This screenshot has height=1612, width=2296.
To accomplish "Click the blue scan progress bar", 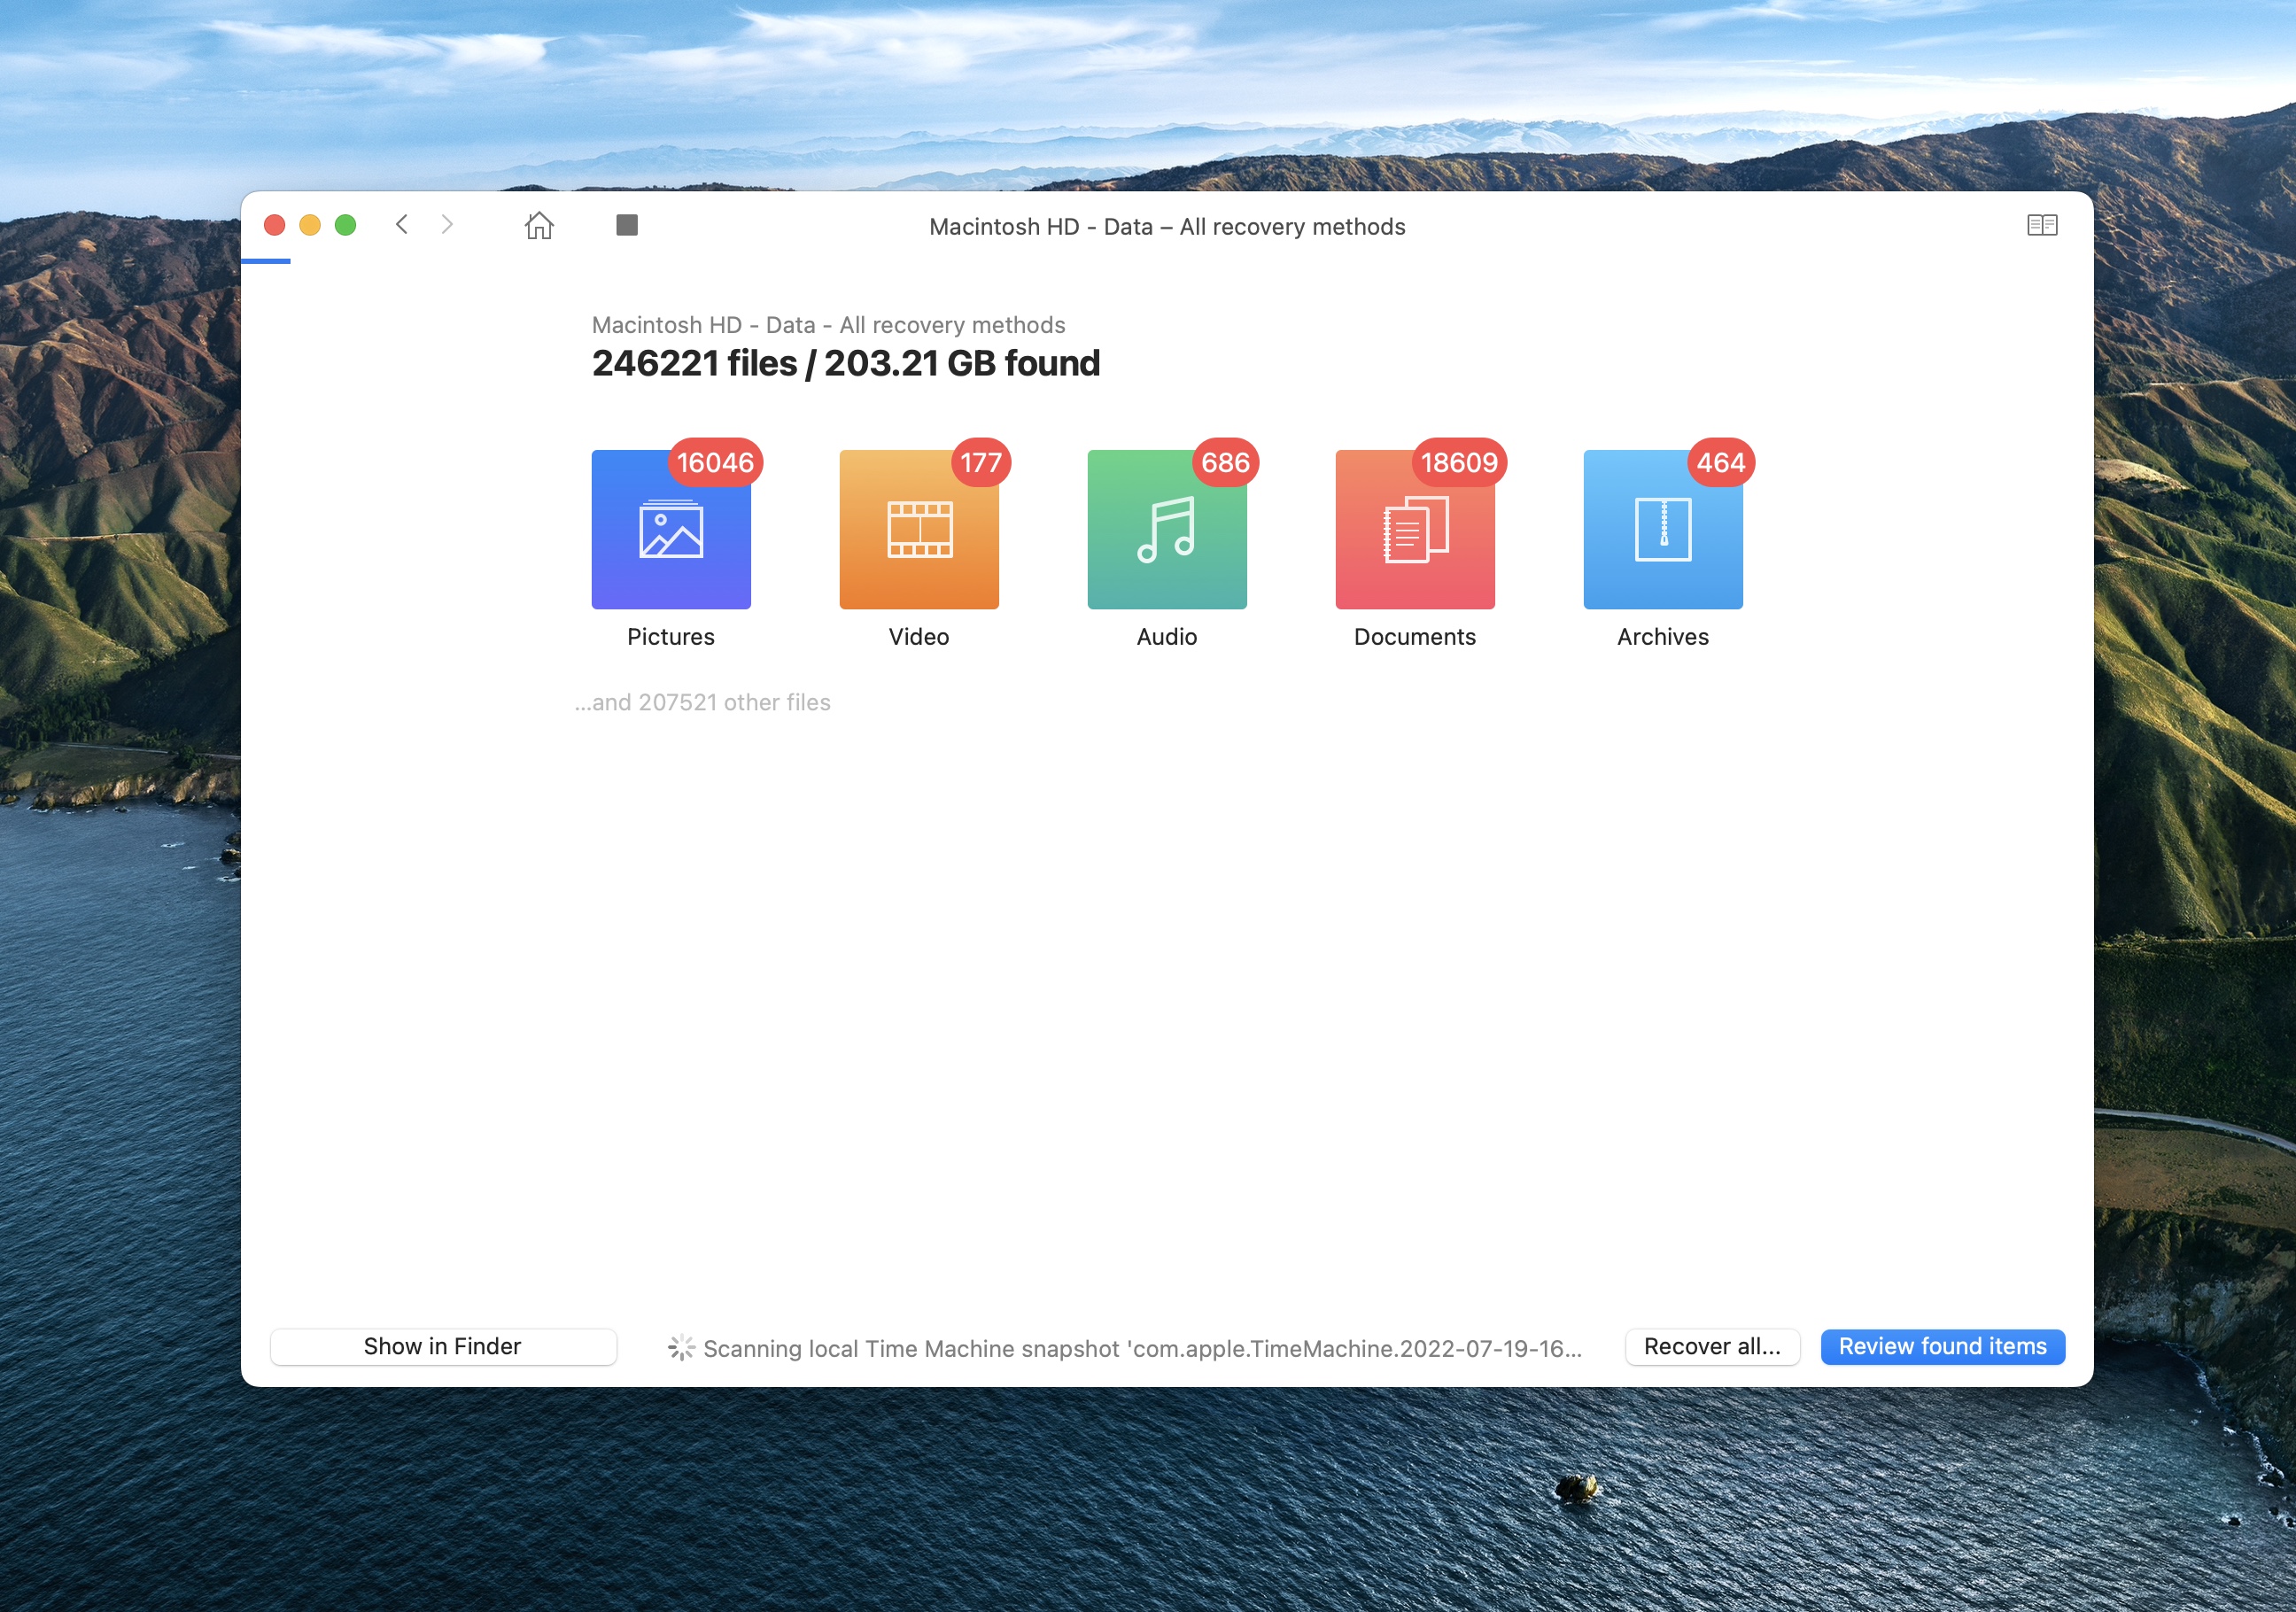I will 266,261.
